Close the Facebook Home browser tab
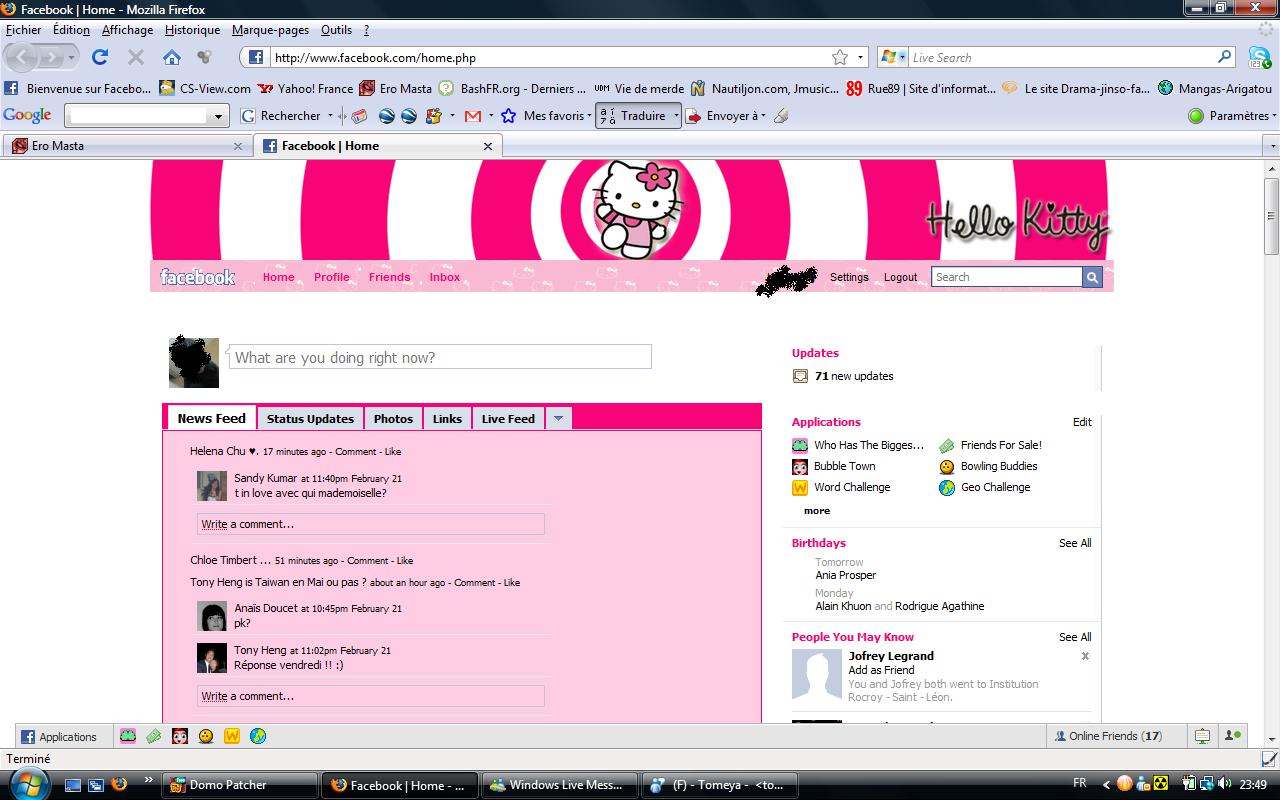This screenshot has height=800, width=1280. [x=488, y=146]
